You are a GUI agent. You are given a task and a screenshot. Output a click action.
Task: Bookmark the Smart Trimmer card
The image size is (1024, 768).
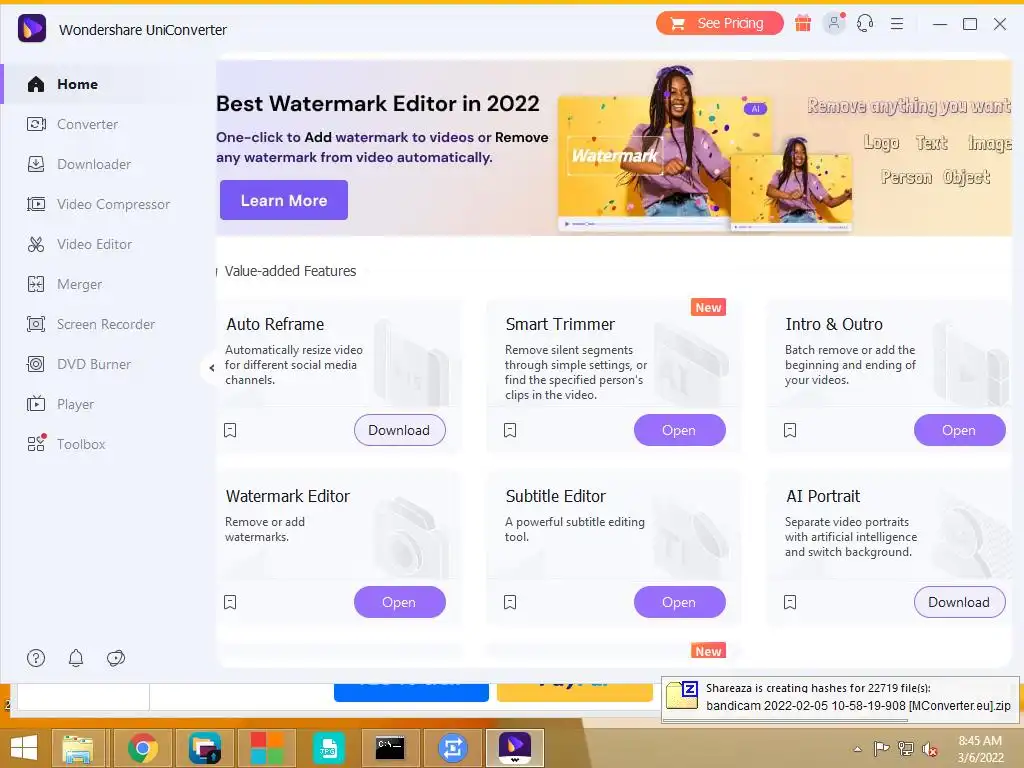tap(510, 430)
